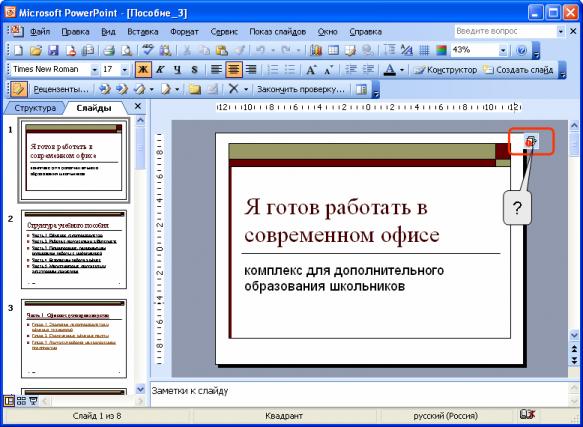The width and height of the screenshot is (583, 427).
Task: Switch to the Структура tab
Action: [x=35, y=108]
